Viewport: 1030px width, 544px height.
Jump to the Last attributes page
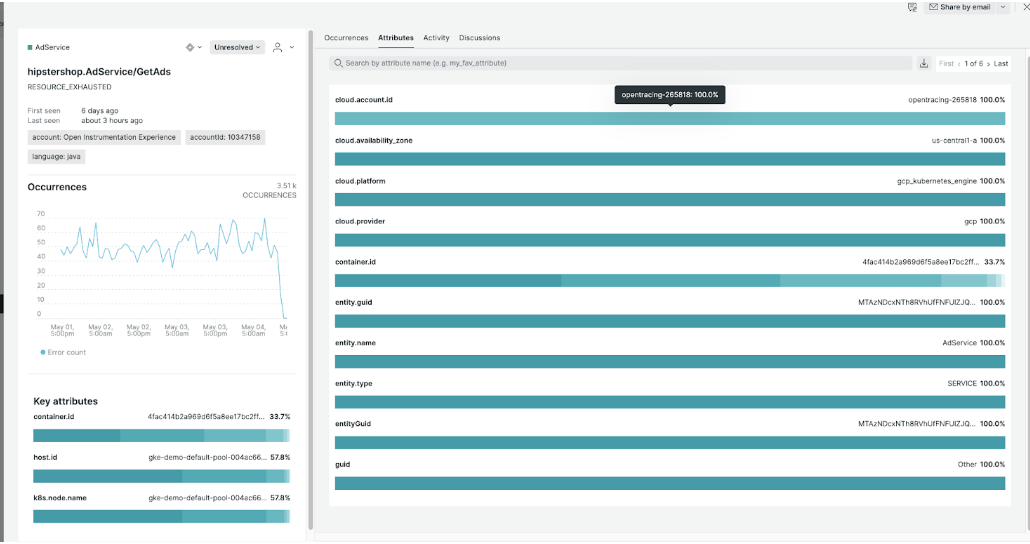click(1001, 64)
